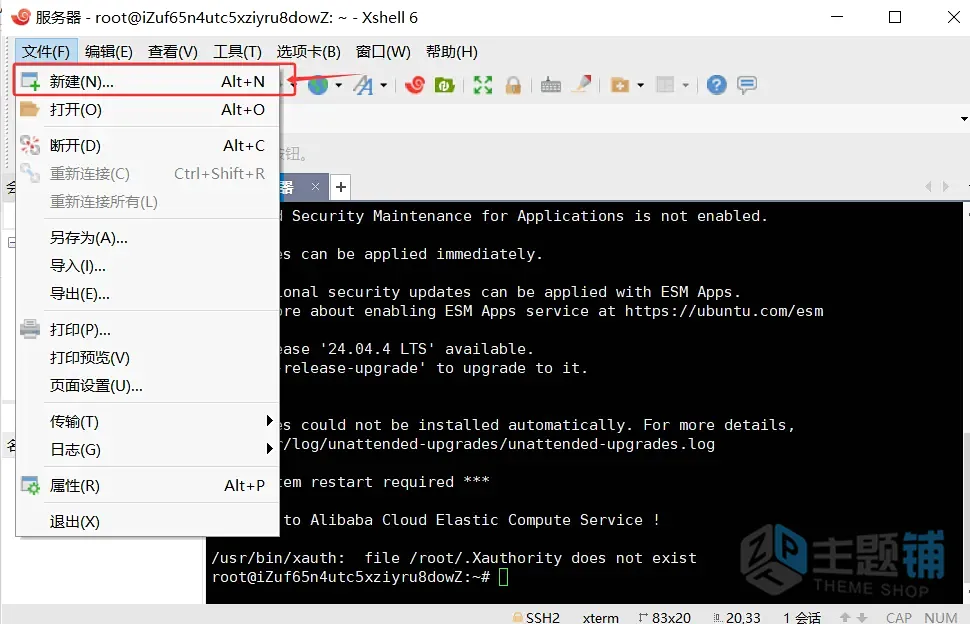Click the red Xmanager swirl icon

click(x=414, y=85)
